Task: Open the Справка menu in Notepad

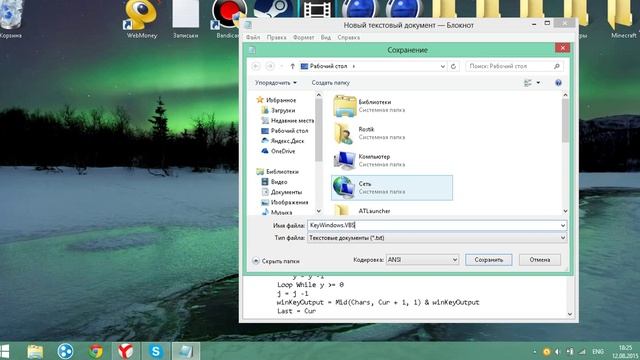Action: 349,37
